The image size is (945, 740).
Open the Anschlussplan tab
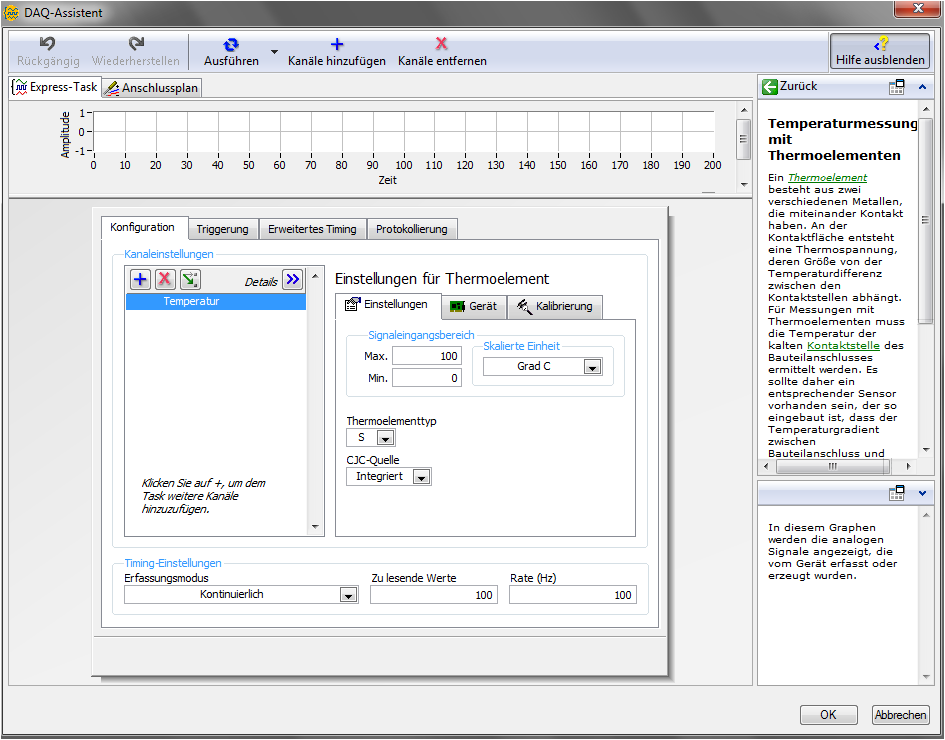coord(152,88)
